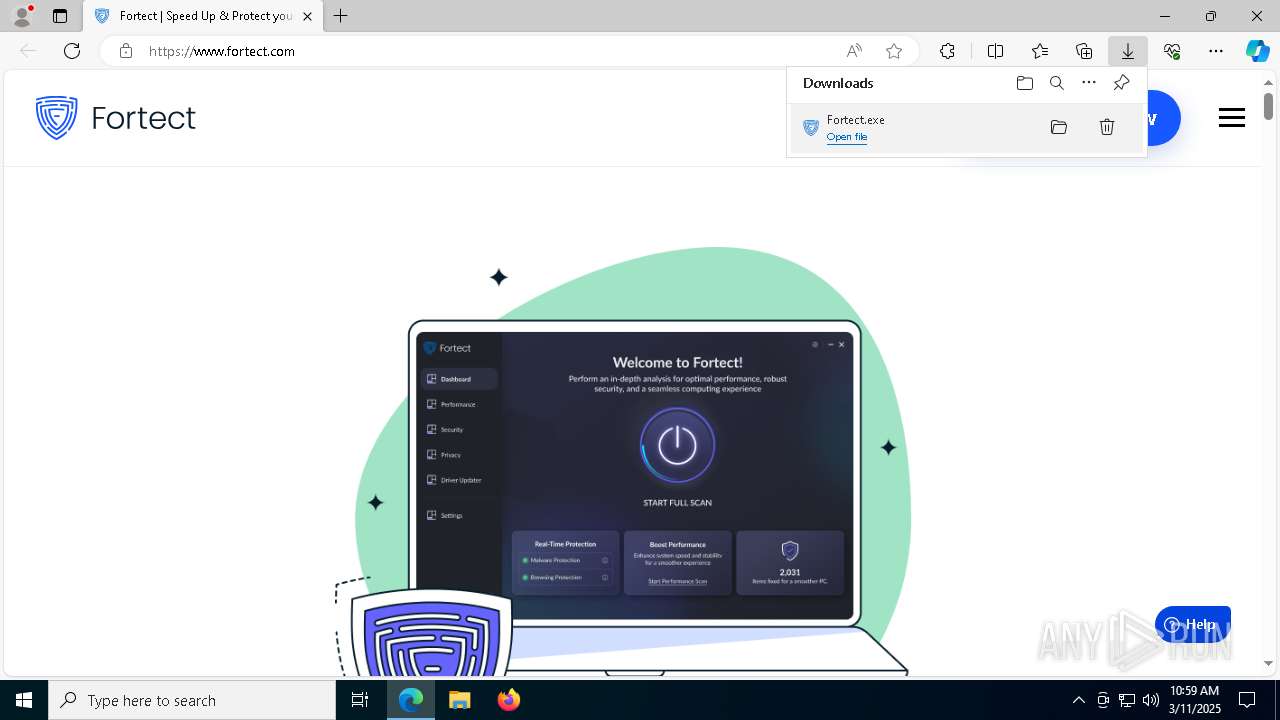Toggle the Downloads toolbar button
The image size is (1280, 720).
click(1128, 51)
